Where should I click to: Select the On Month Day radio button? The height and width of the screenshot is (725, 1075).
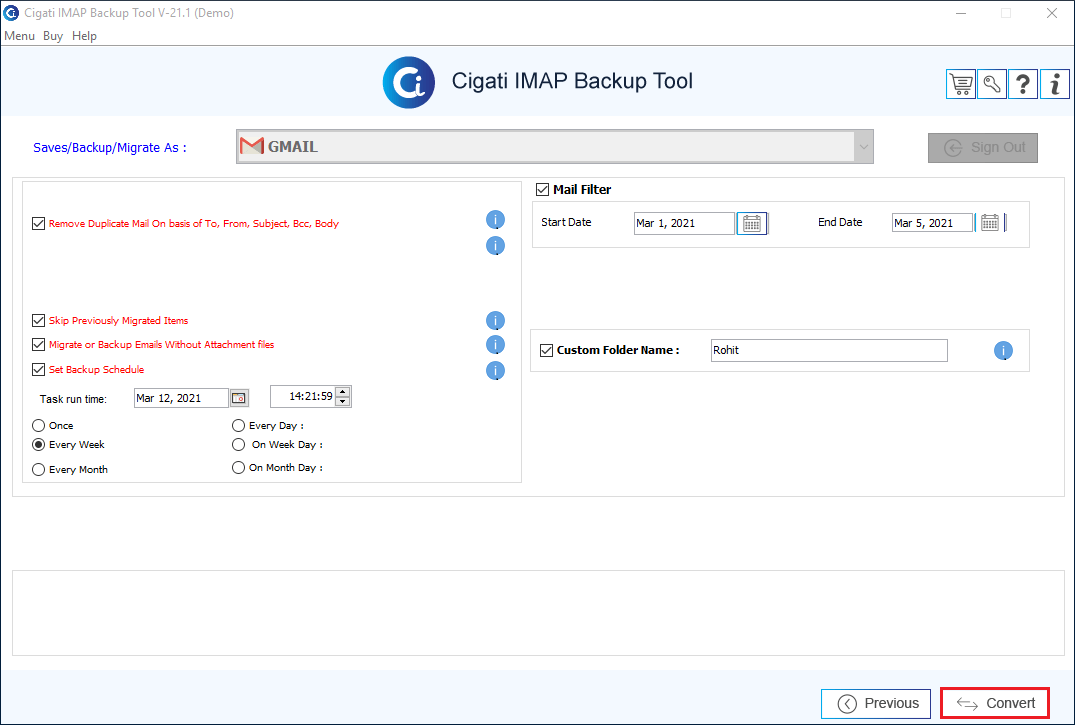(x=239, y=468)
